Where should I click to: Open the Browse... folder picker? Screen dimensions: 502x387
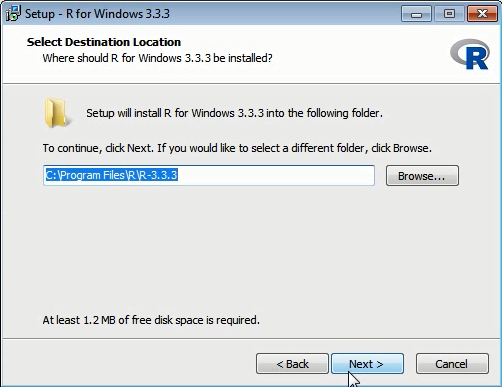coord(422,175)
